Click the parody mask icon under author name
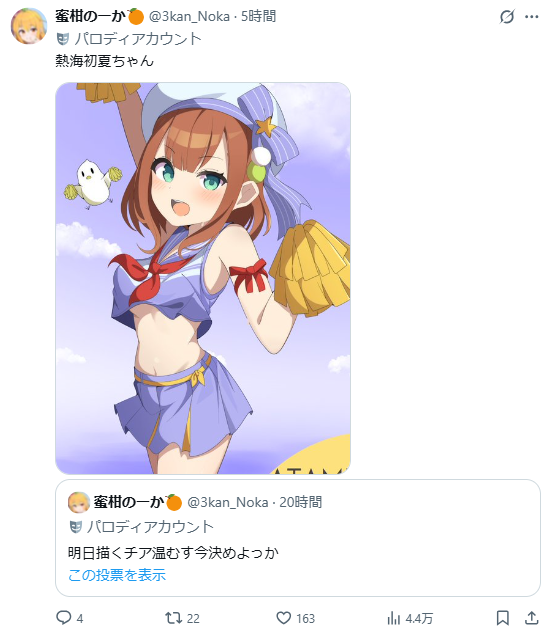Image resolution: width=548 pixels, height=638 pixels. coord(62,39)
